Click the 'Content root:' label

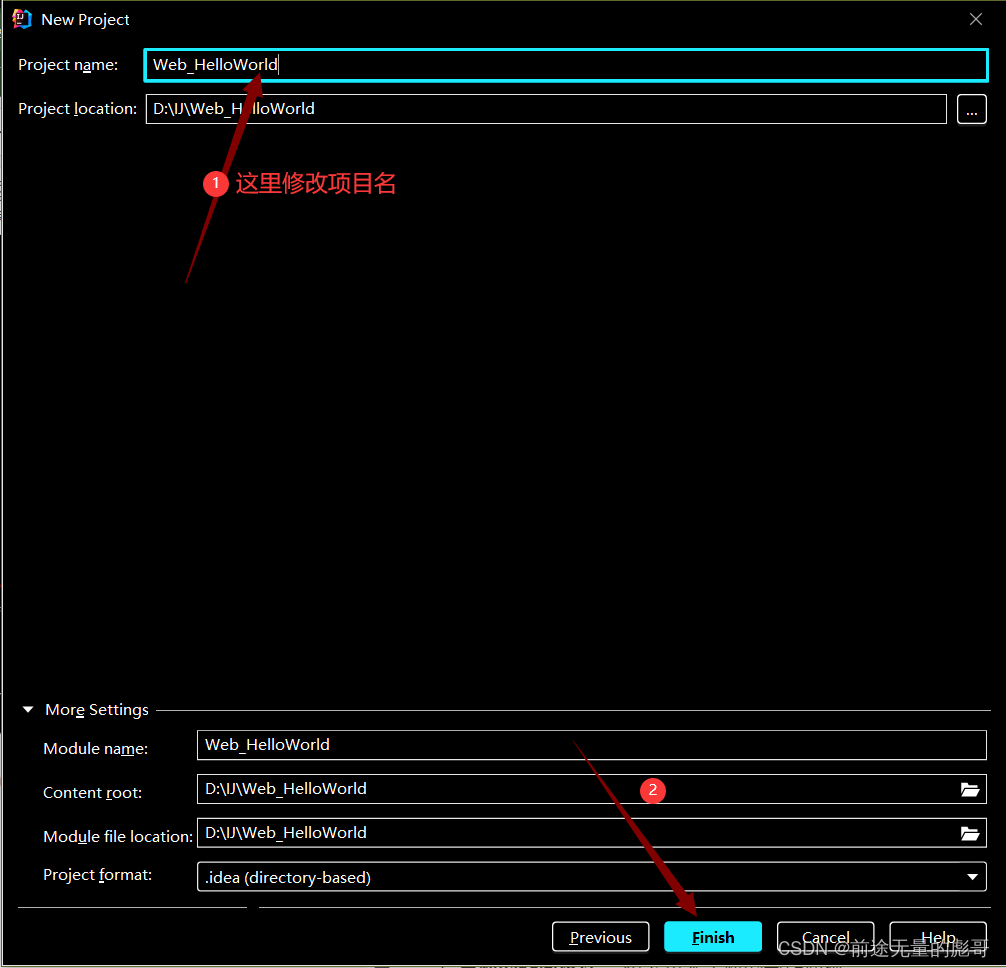pos(92,793)
